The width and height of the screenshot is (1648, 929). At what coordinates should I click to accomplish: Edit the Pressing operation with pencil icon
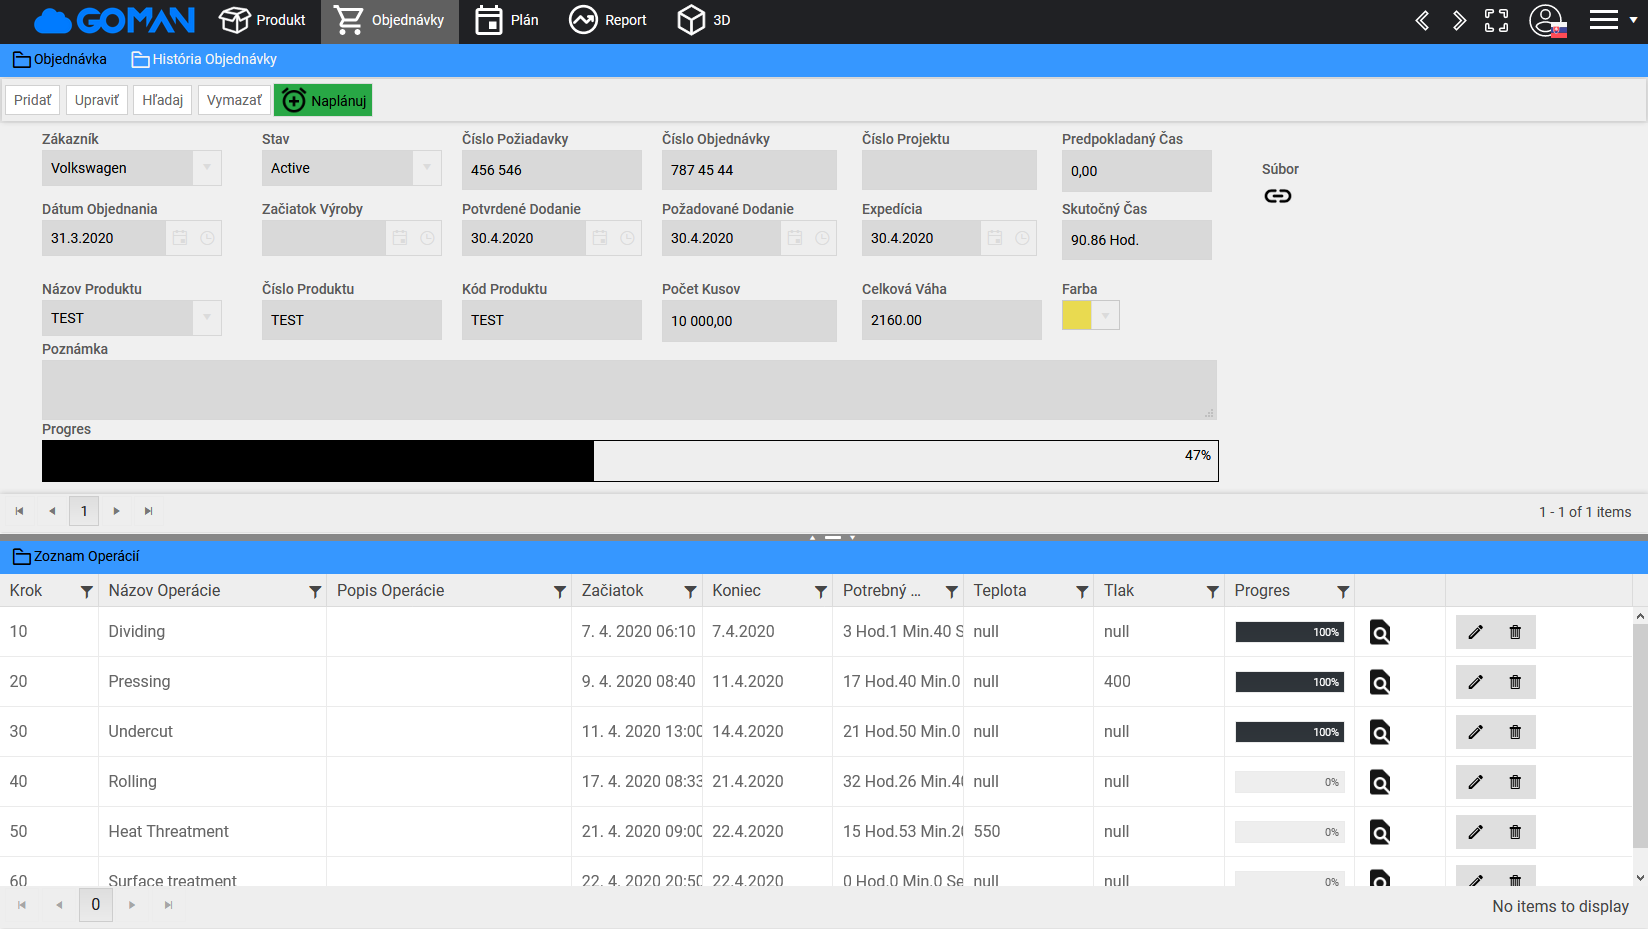1475,682
